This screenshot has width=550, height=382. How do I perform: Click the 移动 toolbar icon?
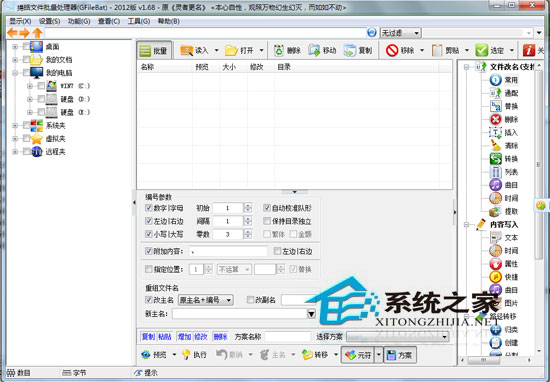point(314,51)
